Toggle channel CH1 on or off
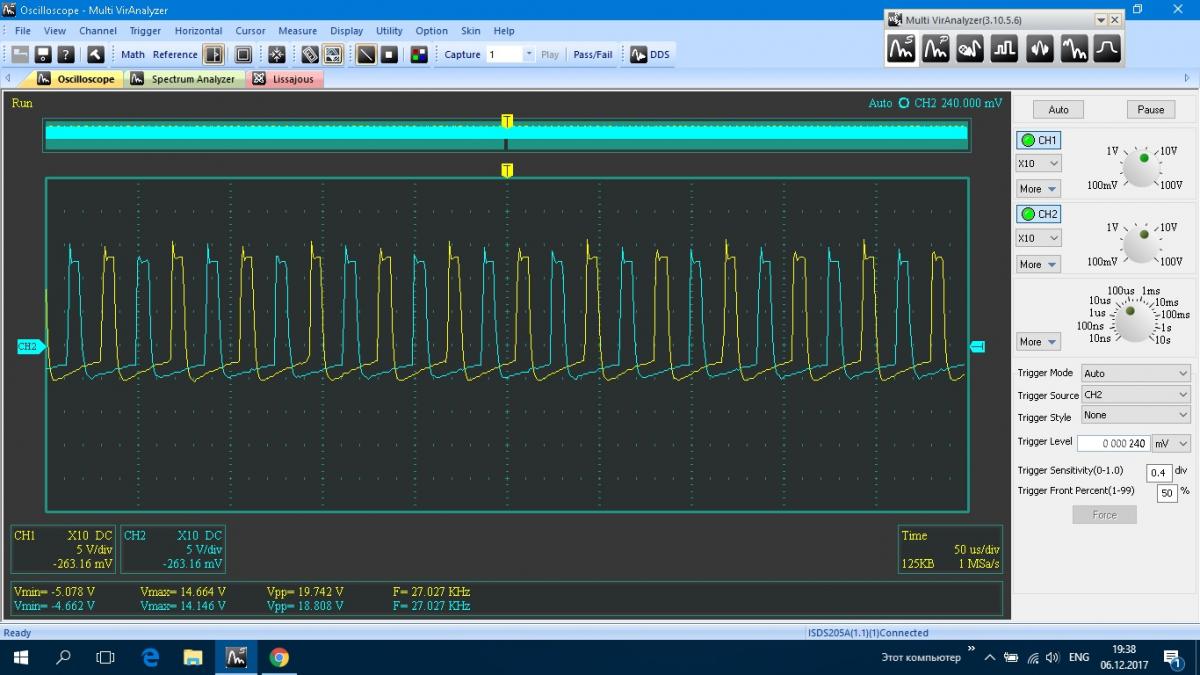 (1038, 141)
